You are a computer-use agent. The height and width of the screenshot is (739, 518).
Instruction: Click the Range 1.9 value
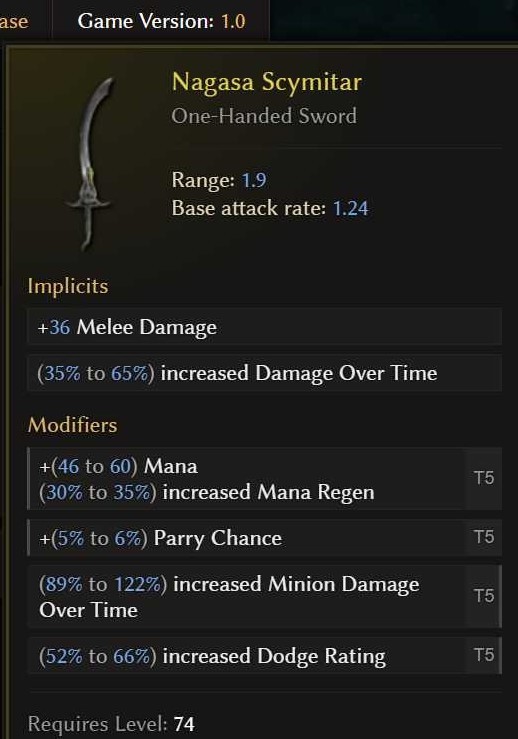(x=254, y=180)
